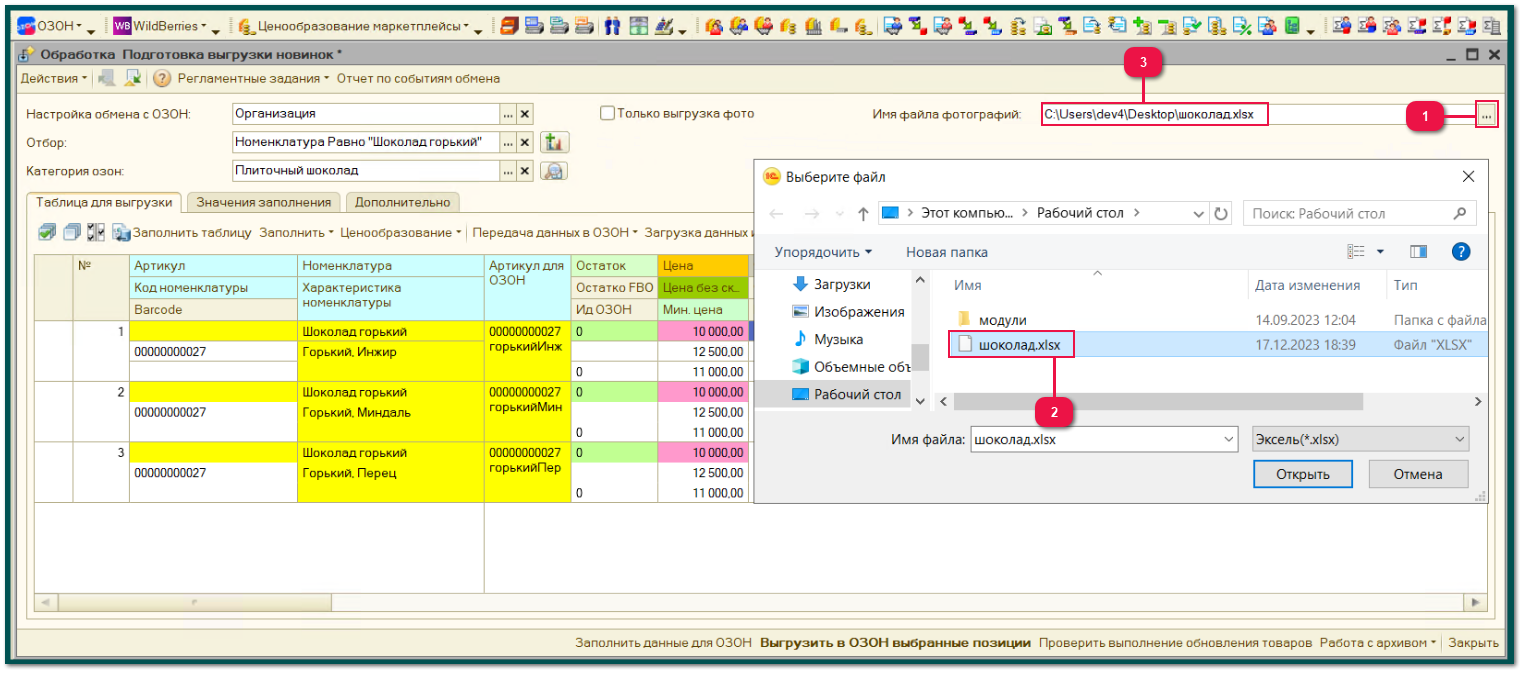Click the two people icon in top toolbar
This screenshot has width=1523, height=673.
[614, 26]
